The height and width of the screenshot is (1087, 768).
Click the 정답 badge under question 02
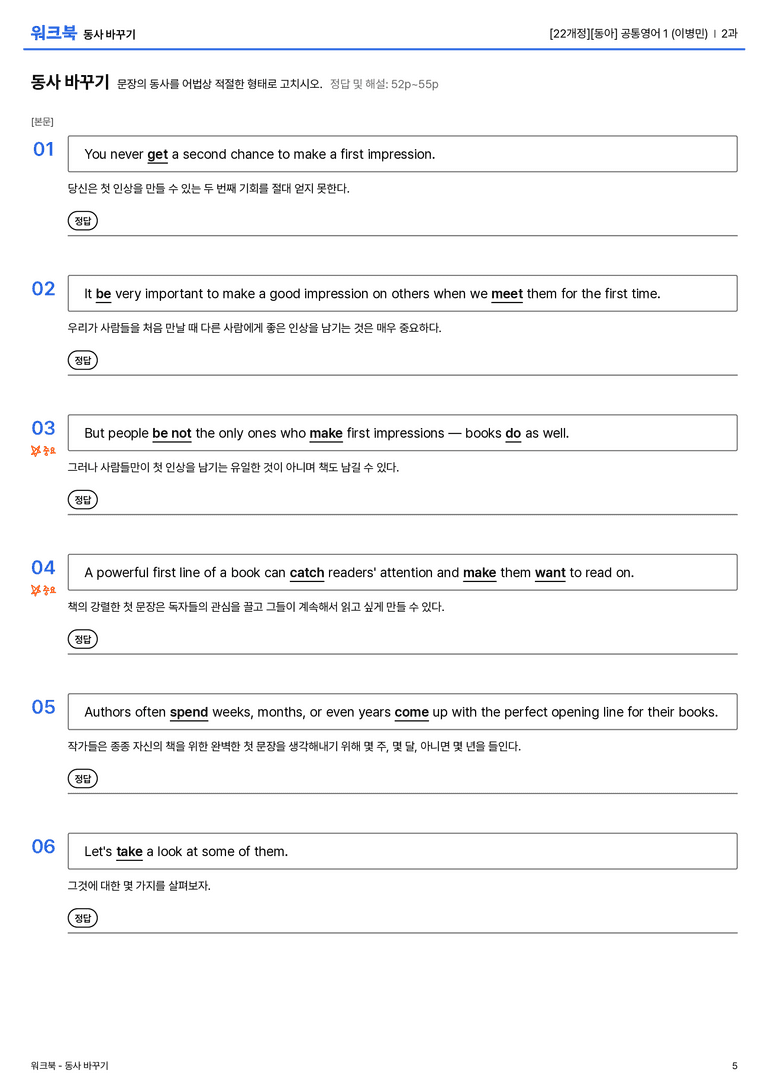coord(82,360)
